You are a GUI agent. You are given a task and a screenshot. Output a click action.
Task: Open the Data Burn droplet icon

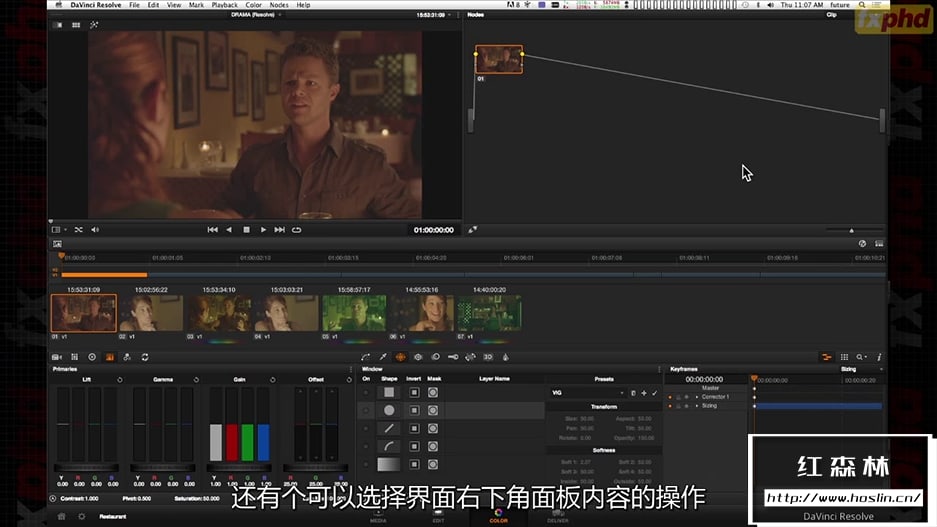tap(506, 357)
